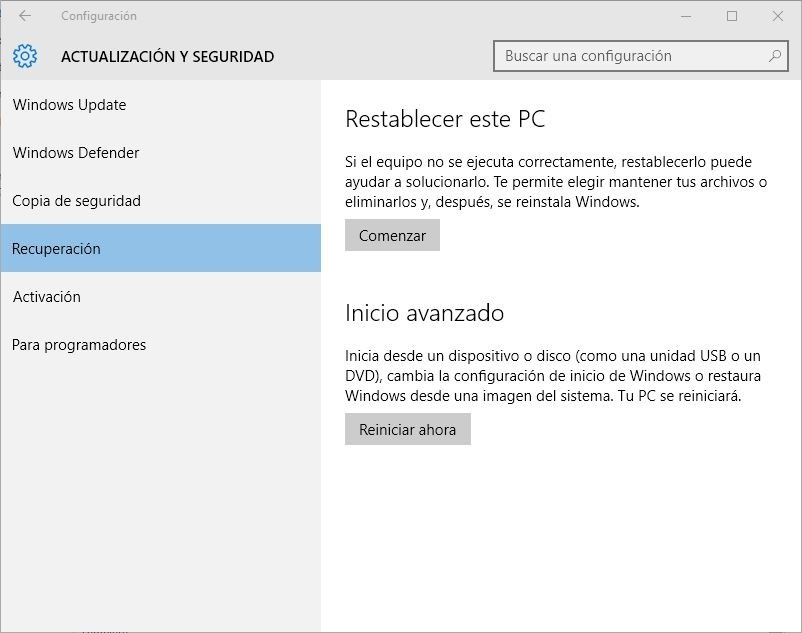
Task: Click the Configuración window title text
Action: (99, 16)
